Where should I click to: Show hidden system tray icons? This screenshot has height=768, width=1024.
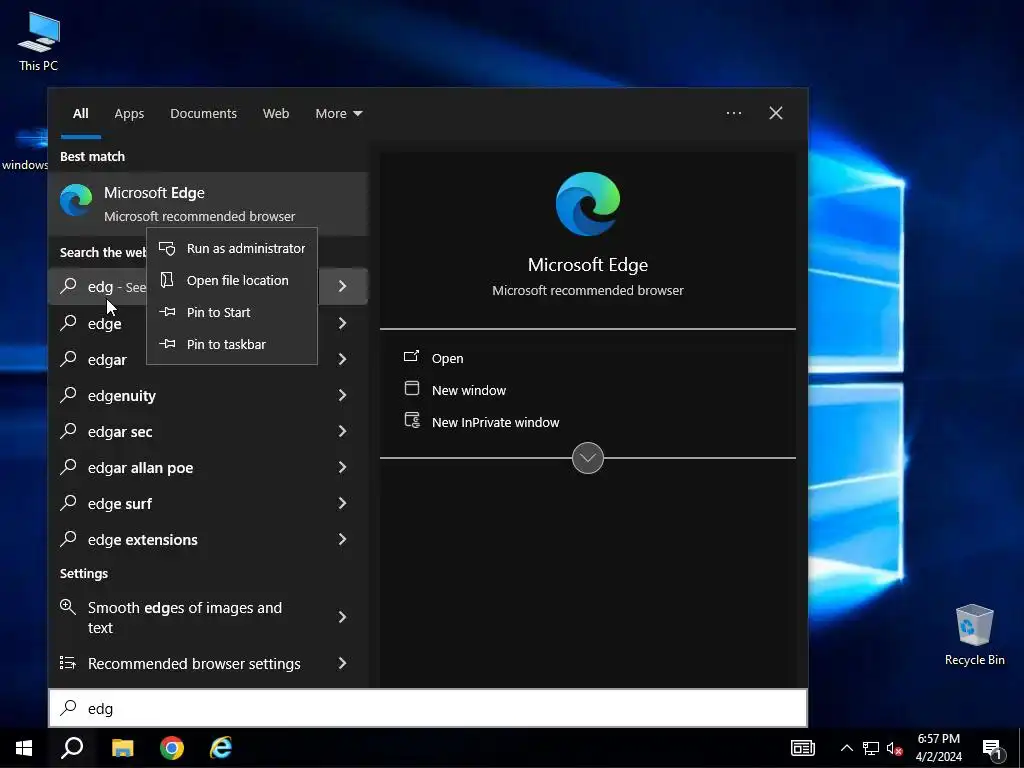pos(846,748)
